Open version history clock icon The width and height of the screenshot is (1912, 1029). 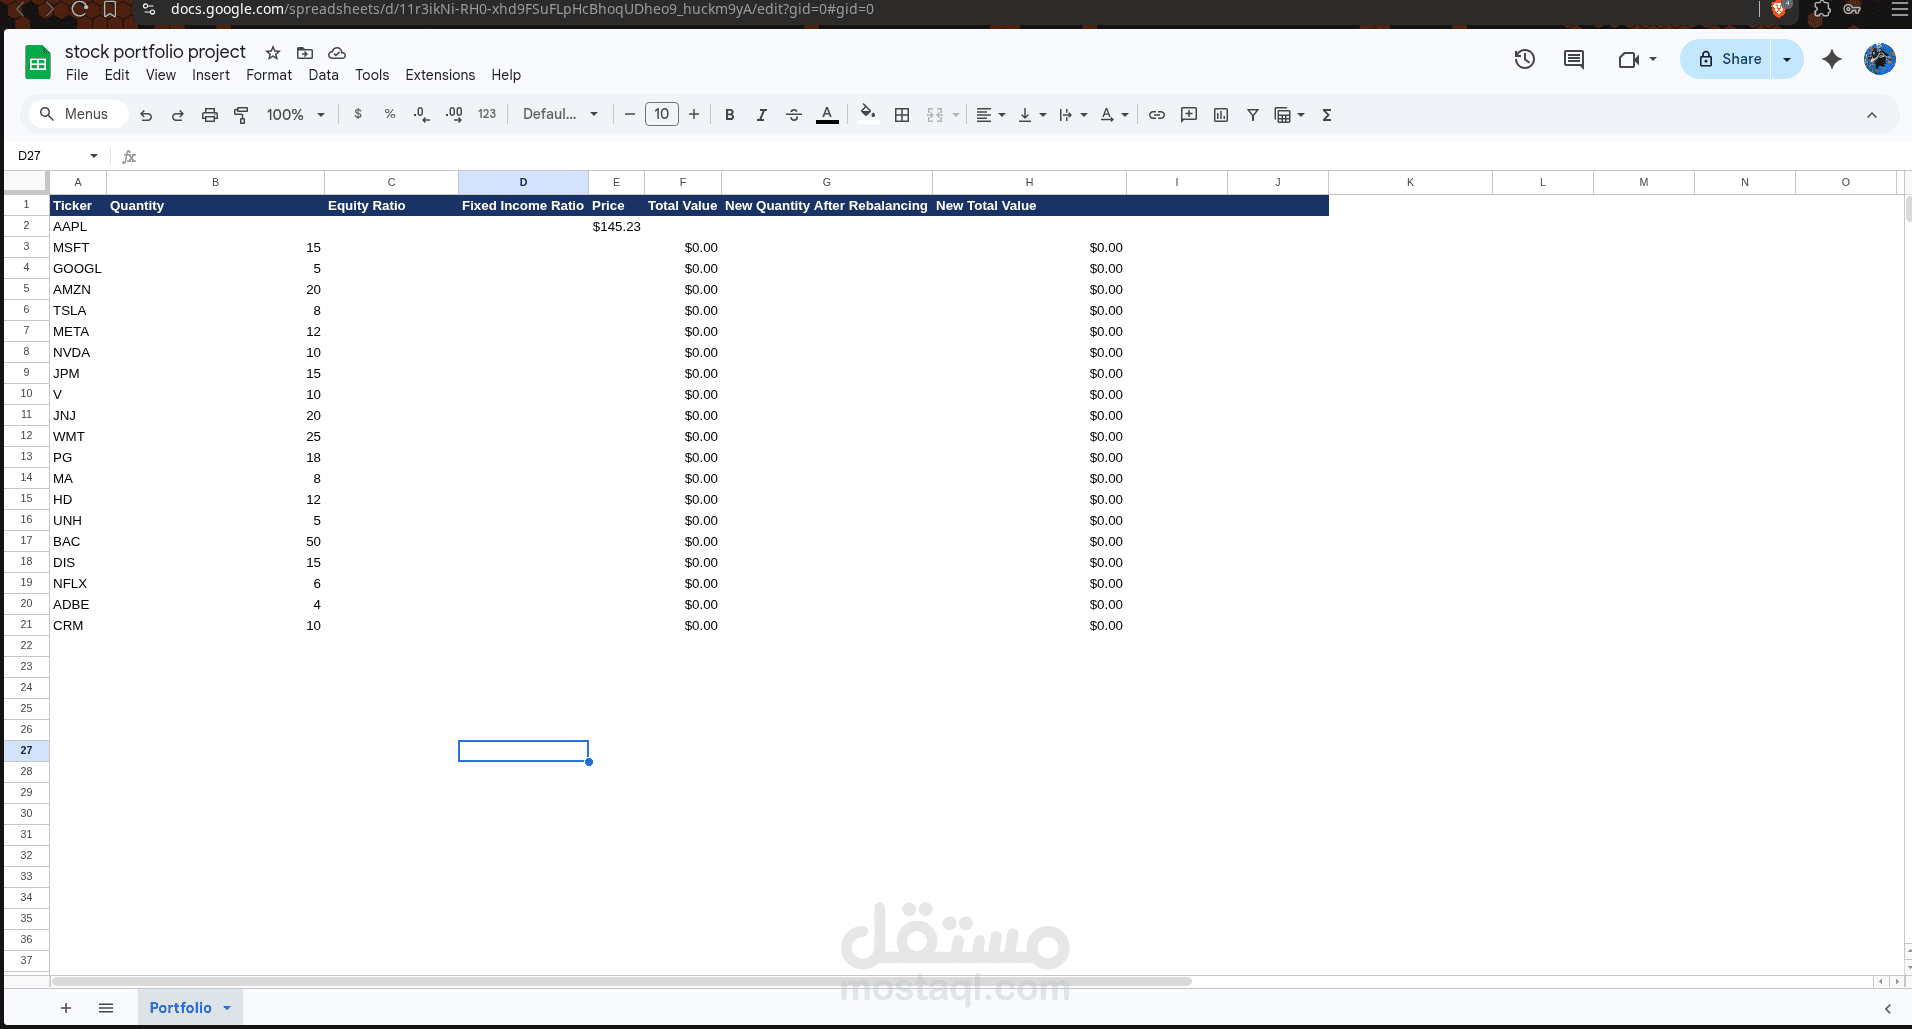click(x=1524, y=59)
